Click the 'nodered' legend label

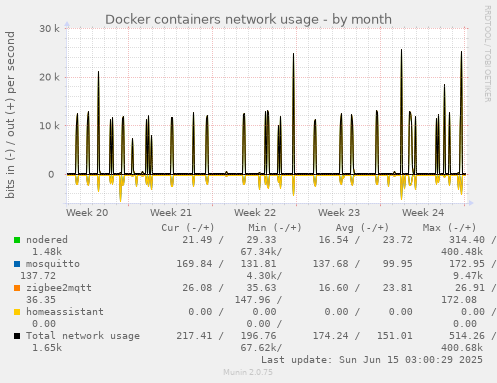(47, 240)
